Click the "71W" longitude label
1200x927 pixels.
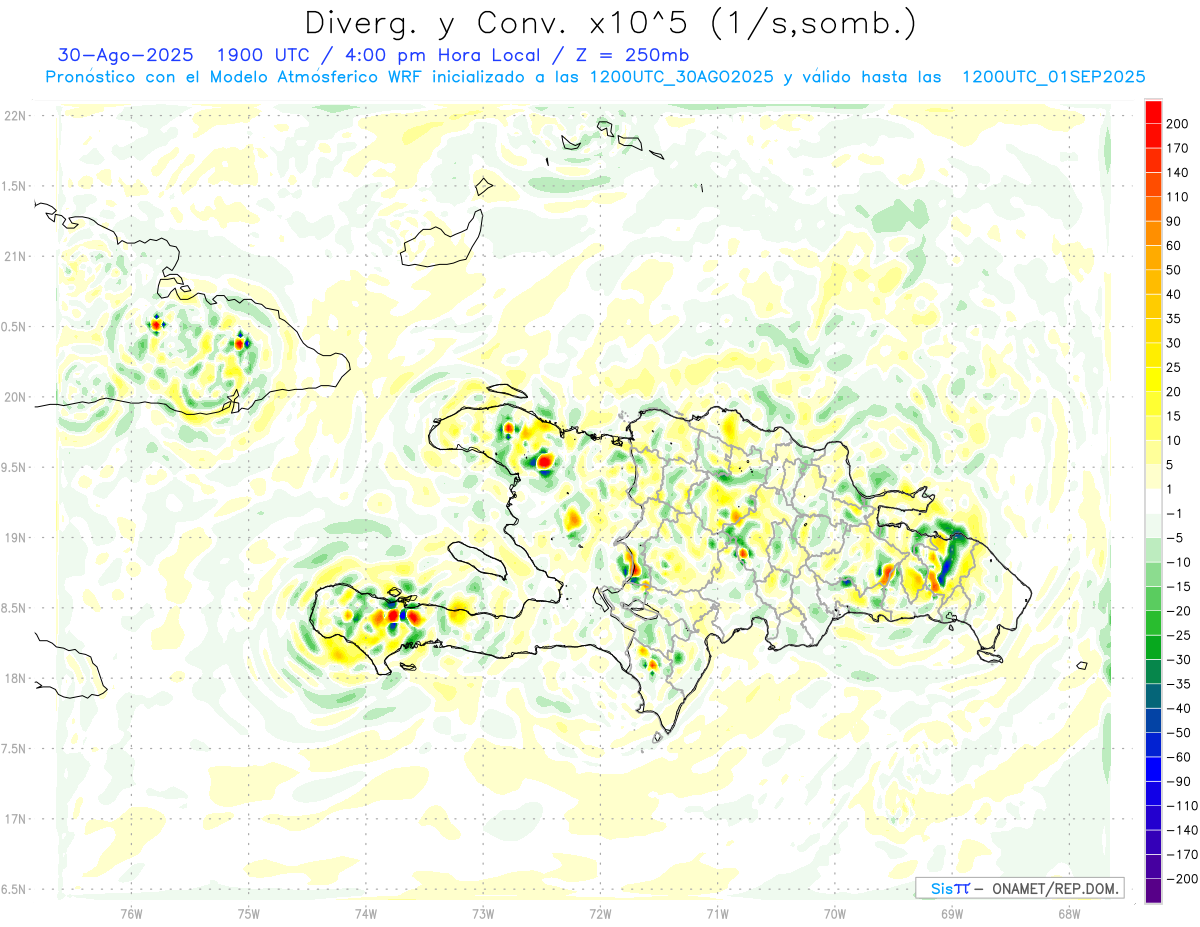pos(717,913)
